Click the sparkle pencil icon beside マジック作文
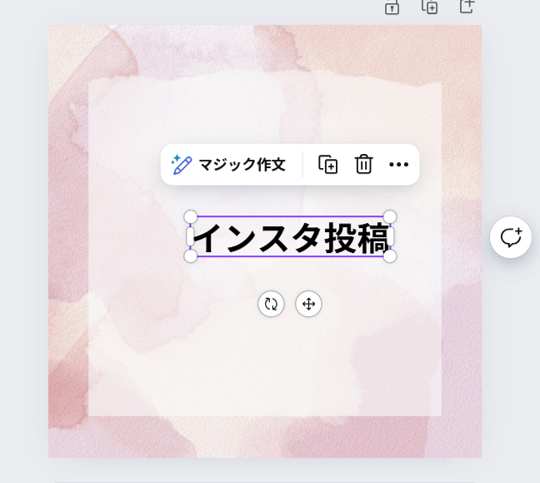The image size is (540, 483). tap(181, 165)
